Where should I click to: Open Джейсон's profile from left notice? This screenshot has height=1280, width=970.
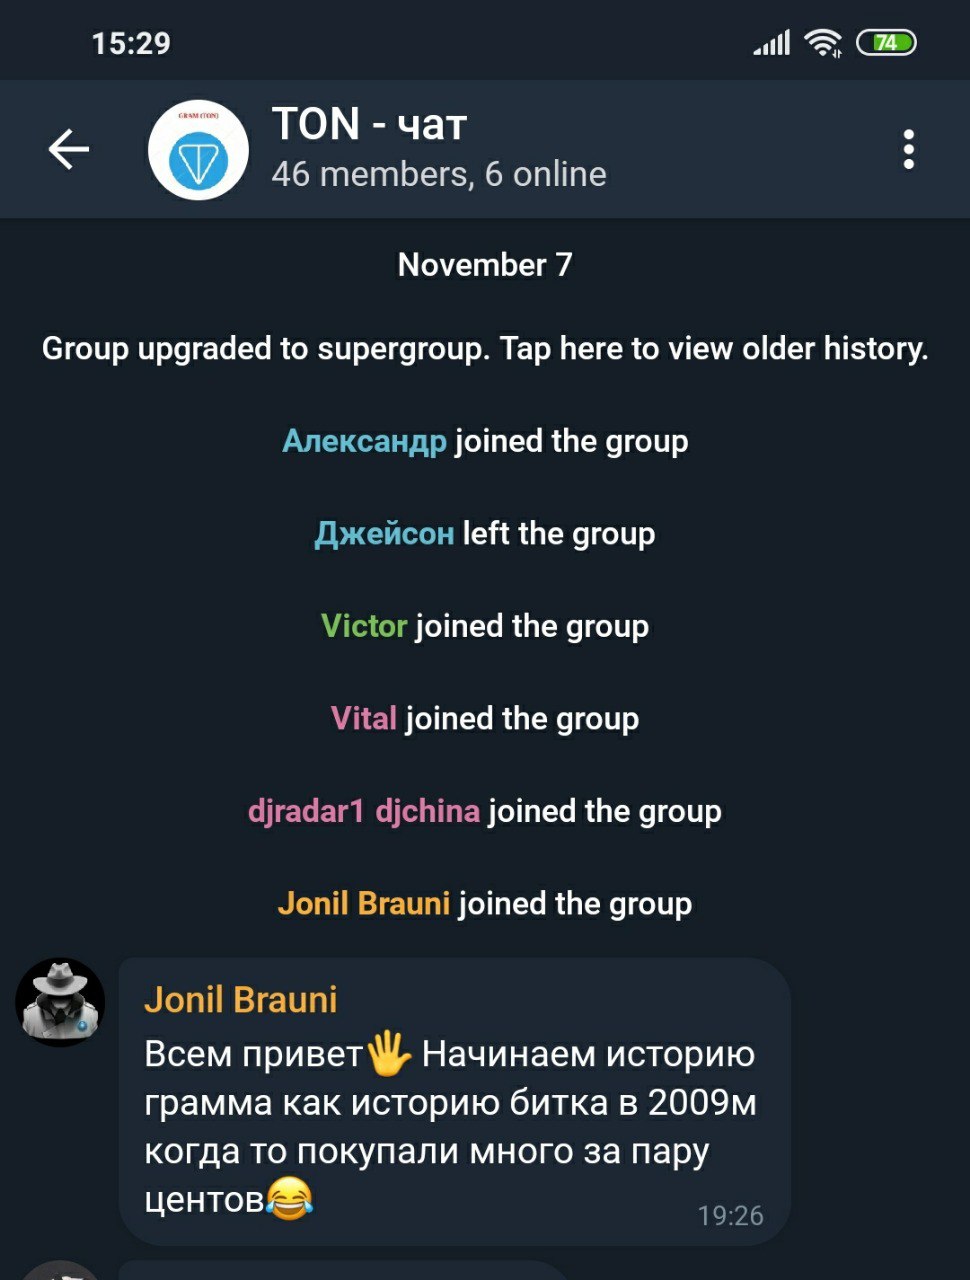(x=384, y=534)
